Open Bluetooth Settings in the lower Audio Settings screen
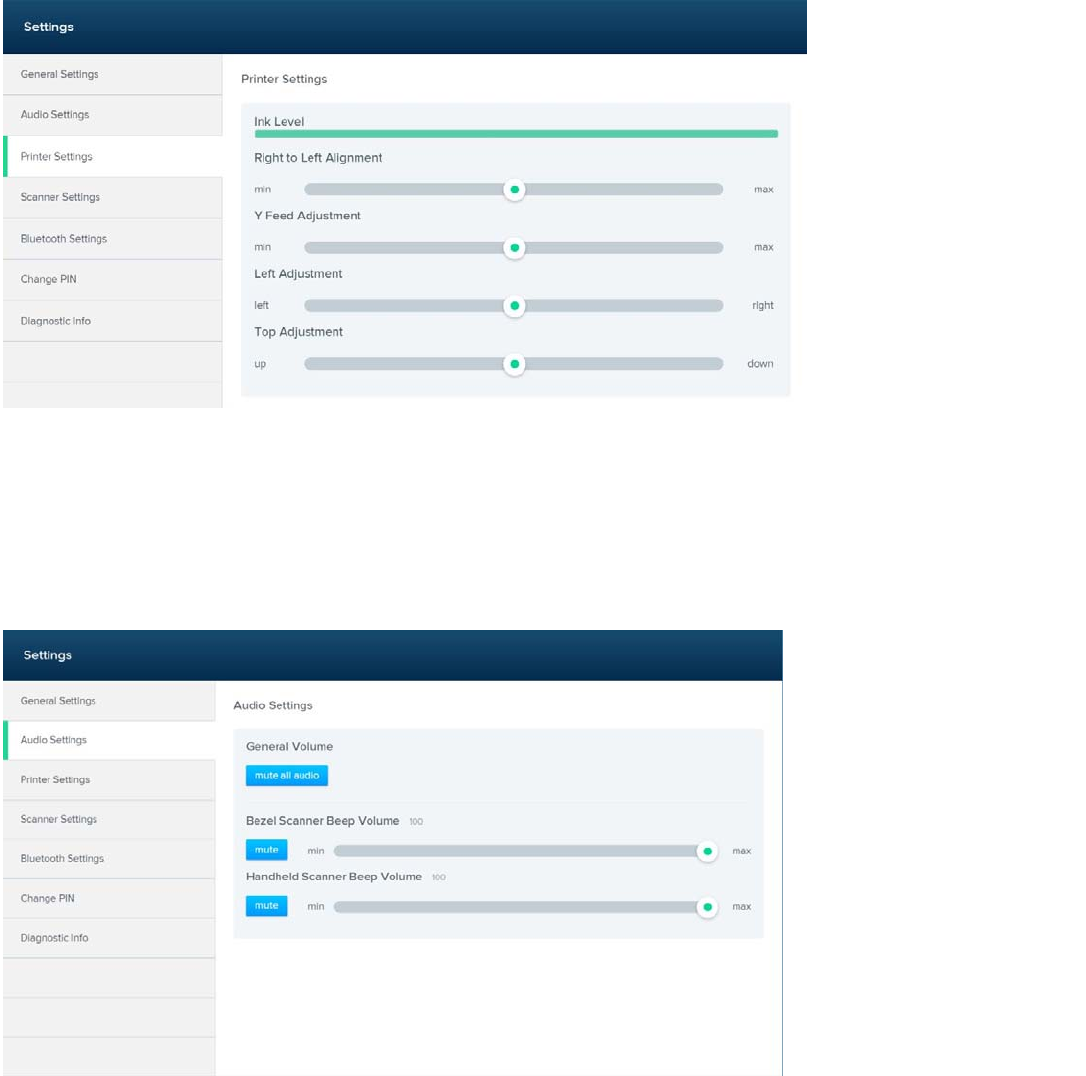 (109, 859)
